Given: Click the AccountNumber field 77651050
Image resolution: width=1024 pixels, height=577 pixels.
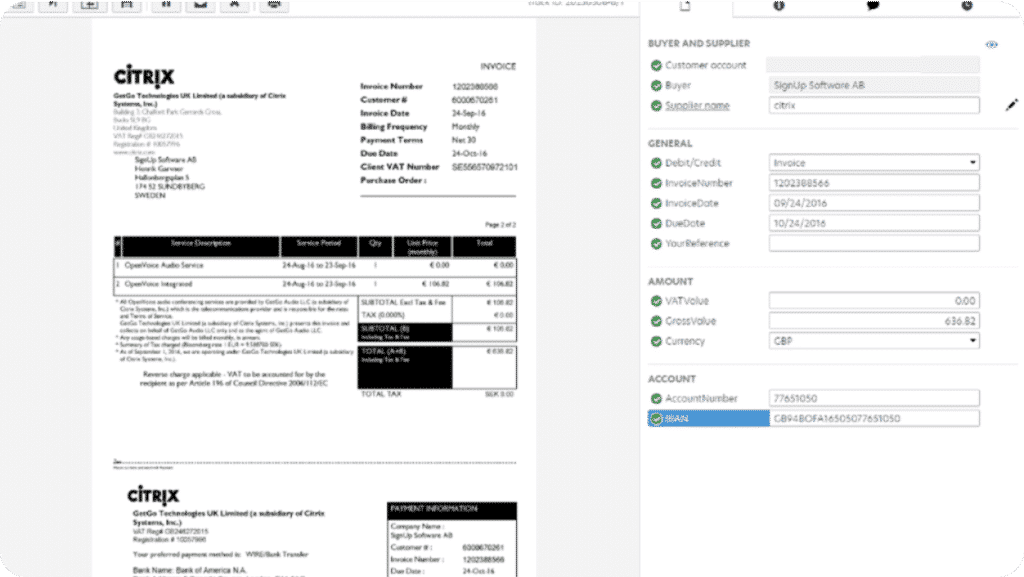Looking at the screenshot, I should (874, 398).
